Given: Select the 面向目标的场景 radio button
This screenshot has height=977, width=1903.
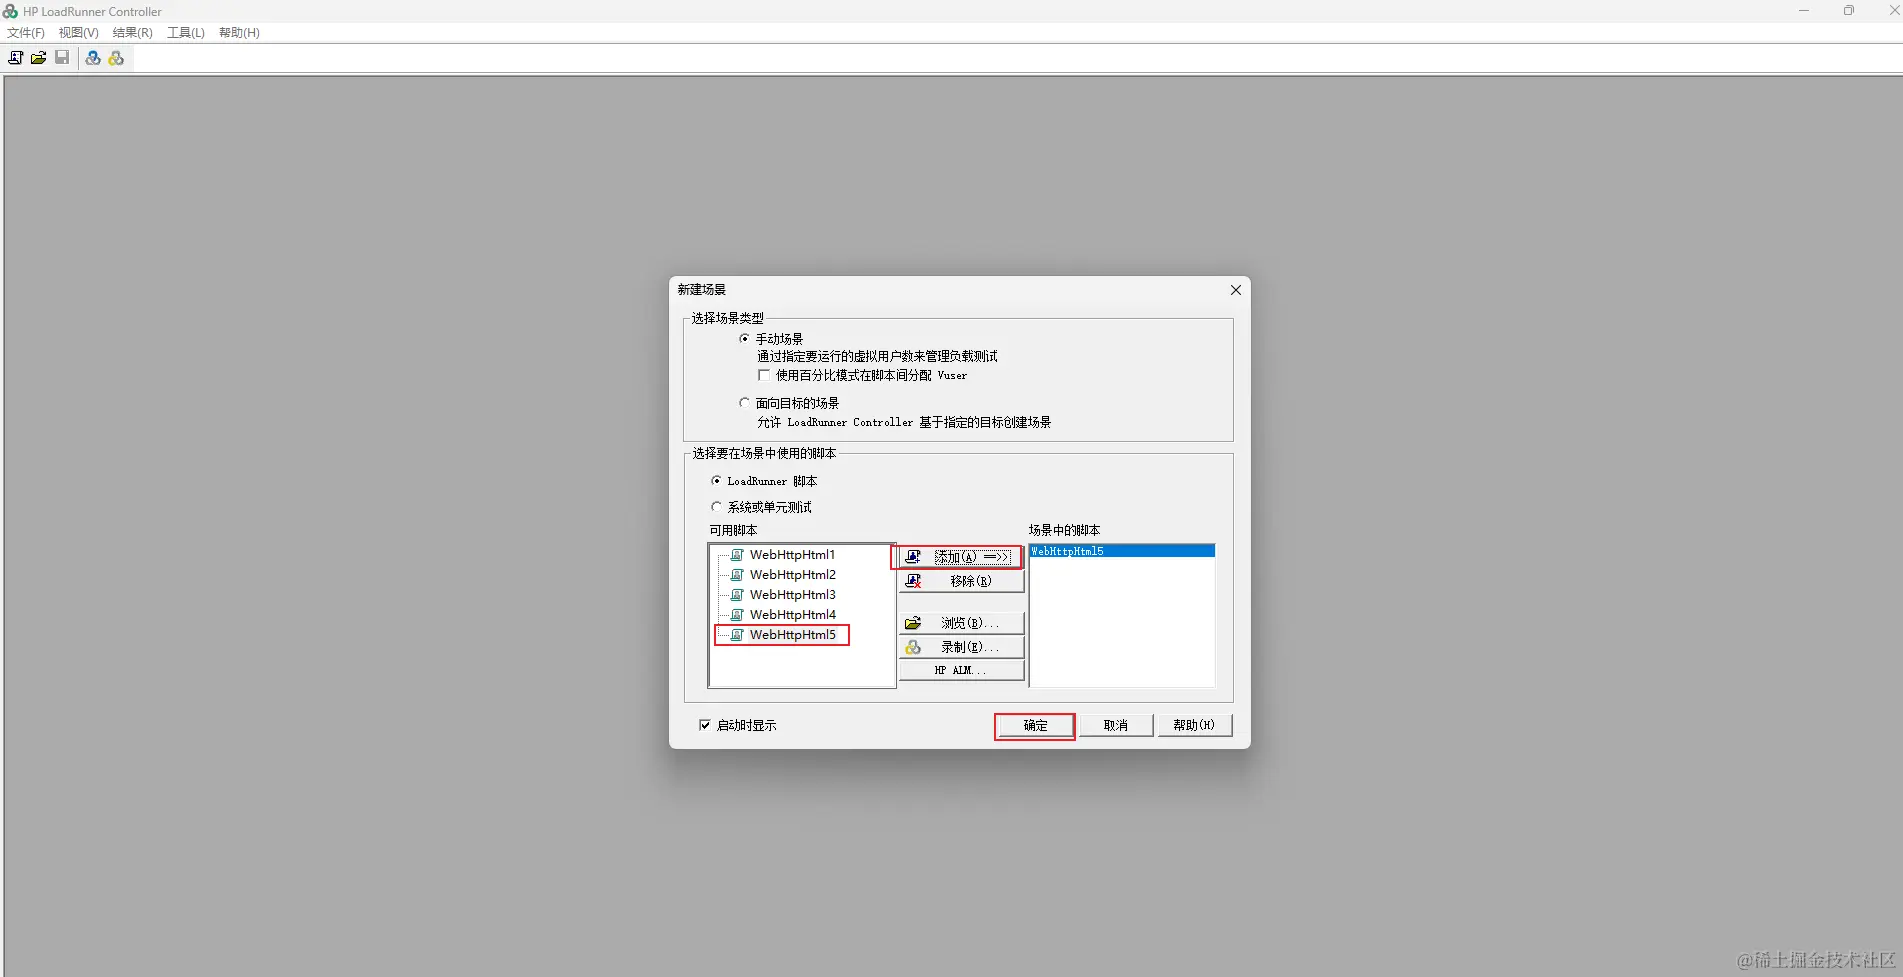Looking at the screenshot, I should click(744, 403).
